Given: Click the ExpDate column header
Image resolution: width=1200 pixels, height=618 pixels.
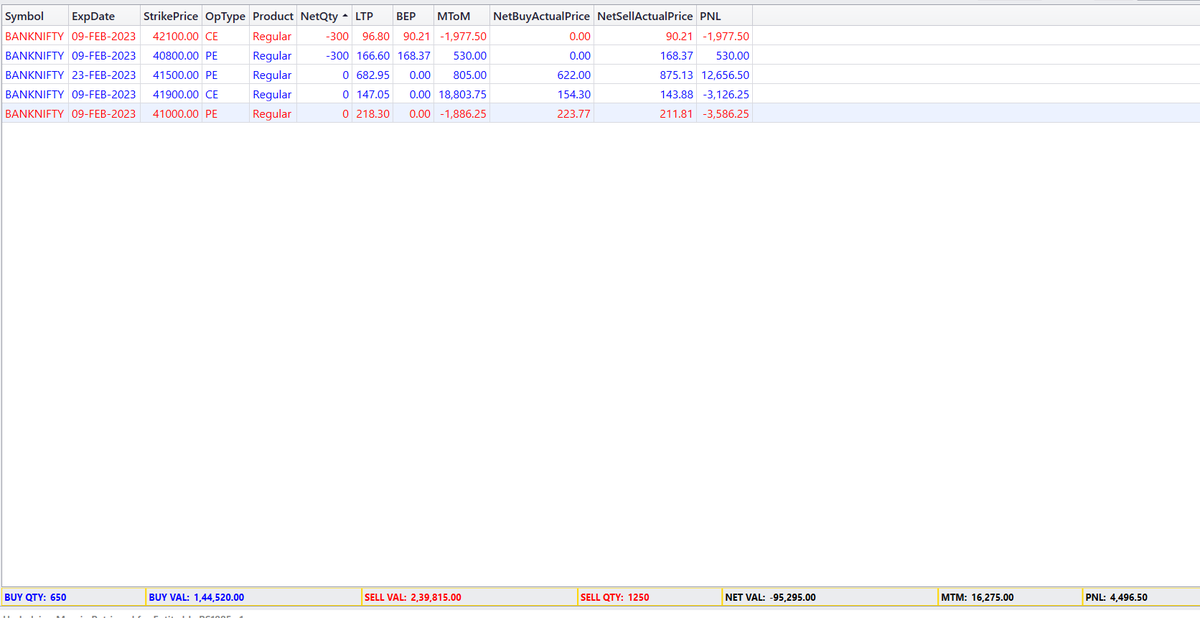Looking at the screenshot, I should 105,16.
